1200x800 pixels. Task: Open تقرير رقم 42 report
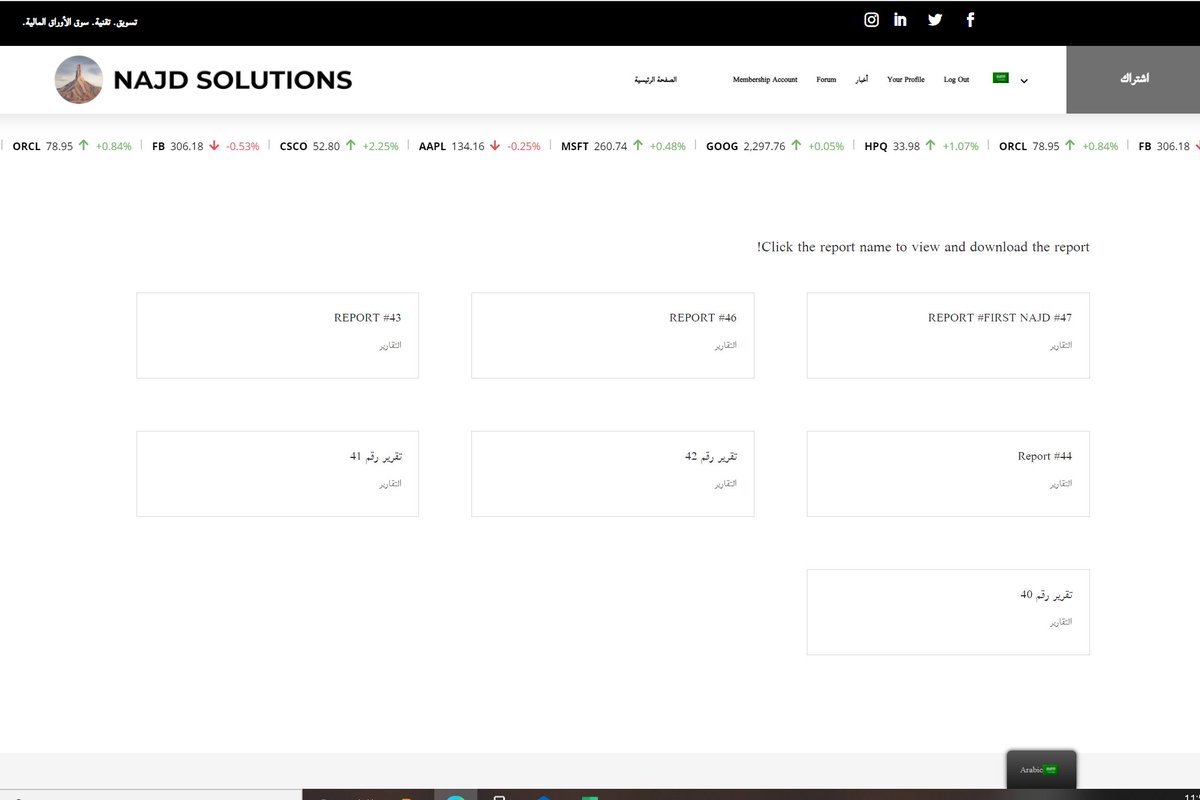[711, 456]
